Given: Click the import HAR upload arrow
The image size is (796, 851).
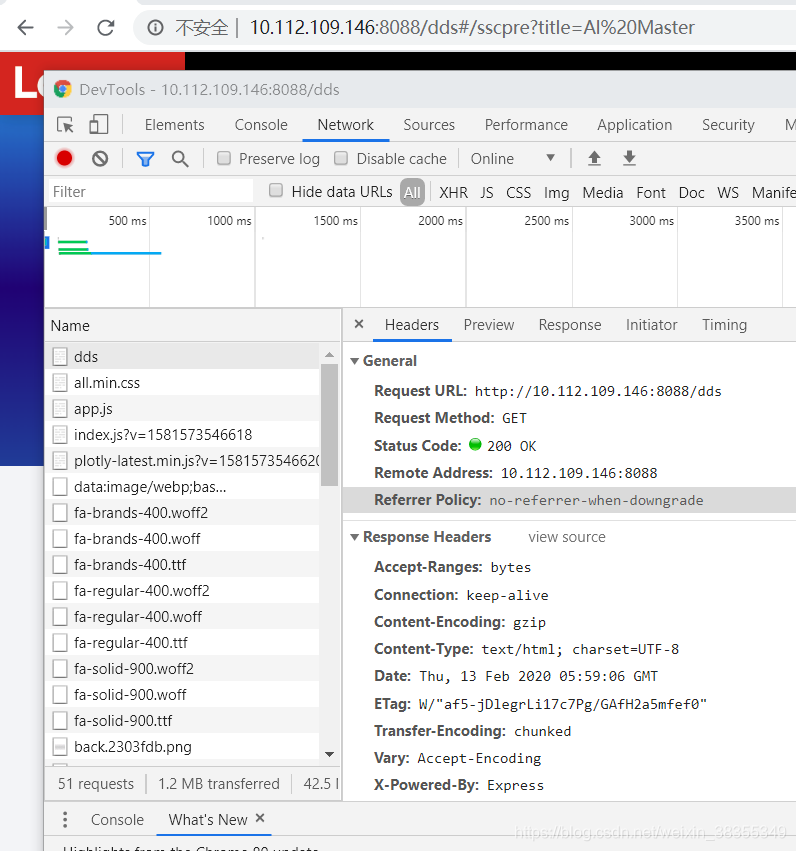Looking at the screenshot, I should (594, 158).
